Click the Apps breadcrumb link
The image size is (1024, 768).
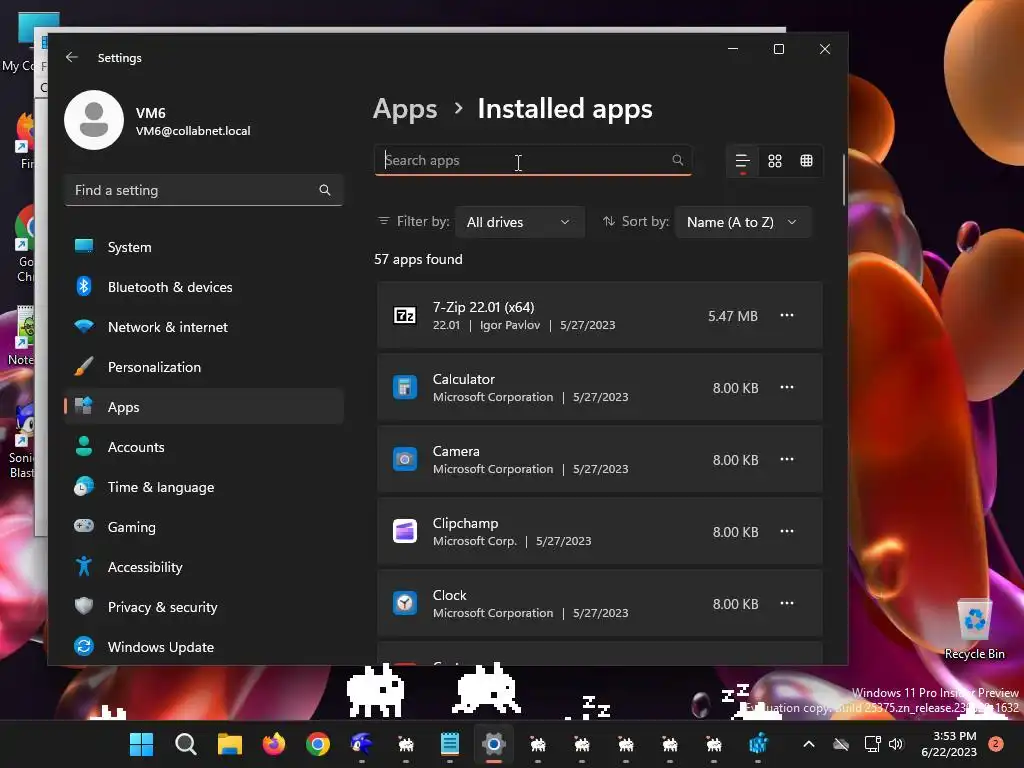(x=405, y=109)
